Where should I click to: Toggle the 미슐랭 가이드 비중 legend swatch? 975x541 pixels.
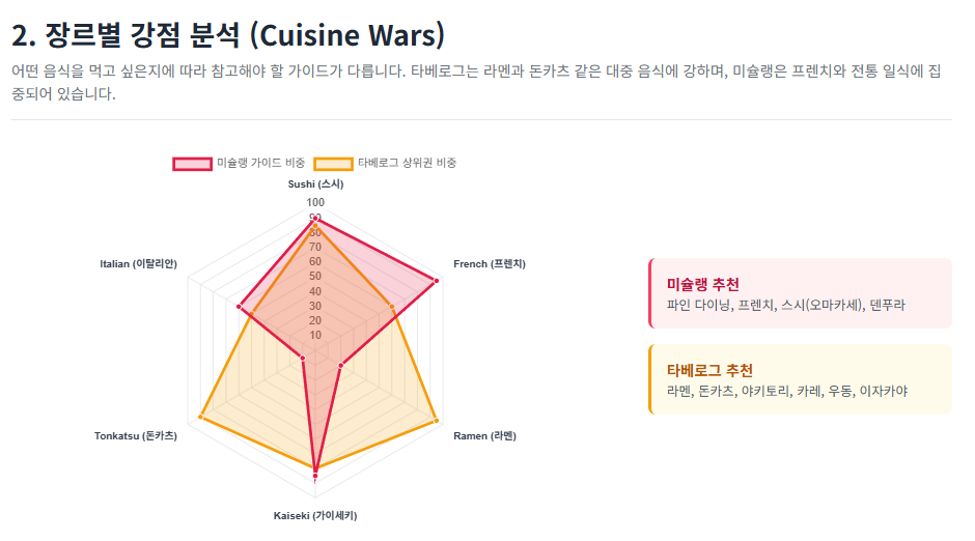[x=192, y=164]
